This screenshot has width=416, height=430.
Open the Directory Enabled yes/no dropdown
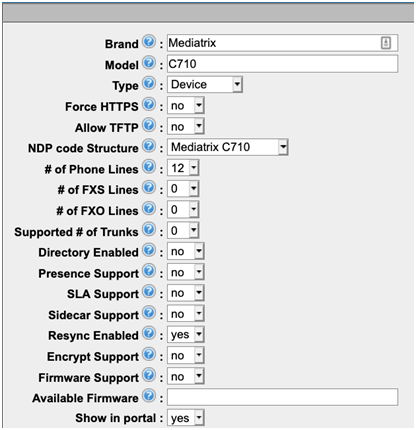pos(186,251)
